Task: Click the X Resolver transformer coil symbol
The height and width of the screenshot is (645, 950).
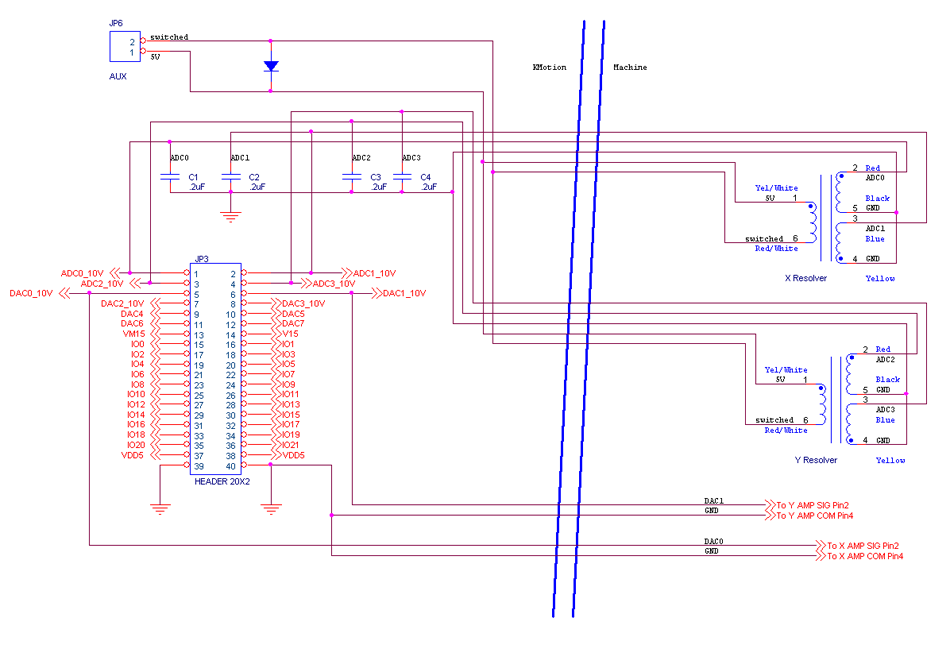Action: tap(822, 215)
